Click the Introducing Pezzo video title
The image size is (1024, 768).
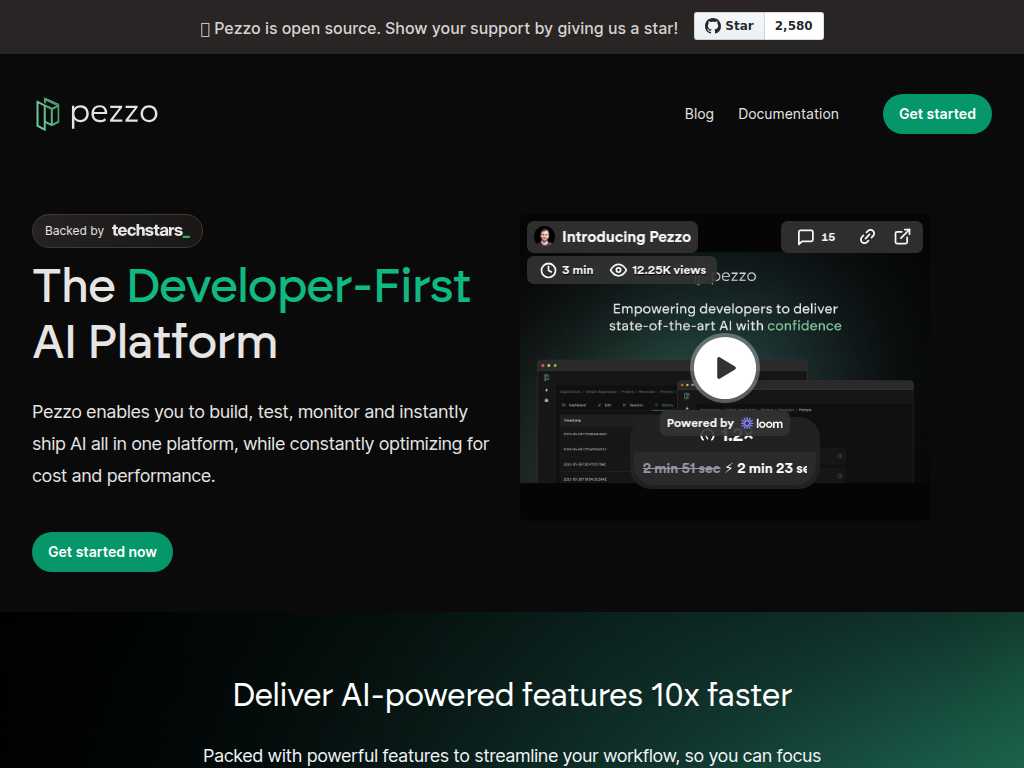626,237
